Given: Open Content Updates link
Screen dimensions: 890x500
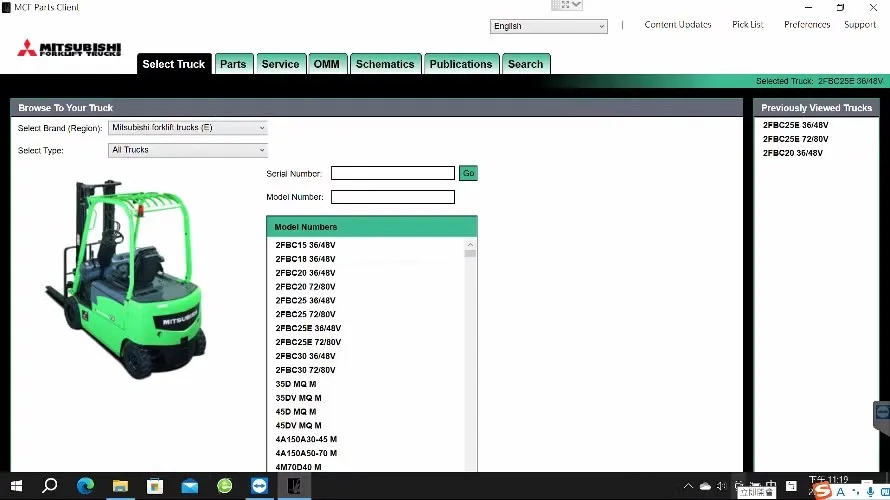Looking at the screenshot, I should (678, 24).
